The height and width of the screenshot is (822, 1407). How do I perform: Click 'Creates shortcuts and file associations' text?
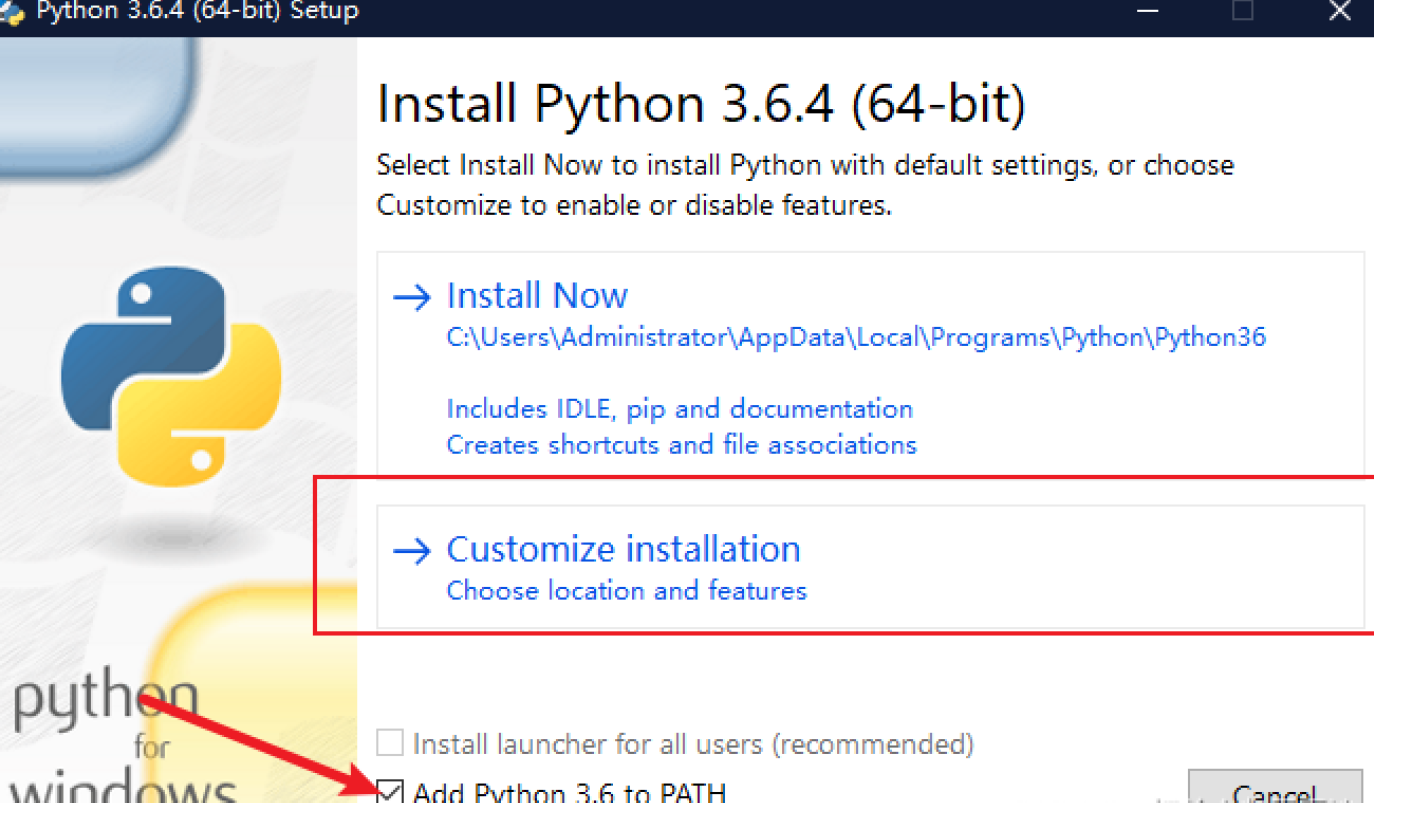[x=681, y=444]
